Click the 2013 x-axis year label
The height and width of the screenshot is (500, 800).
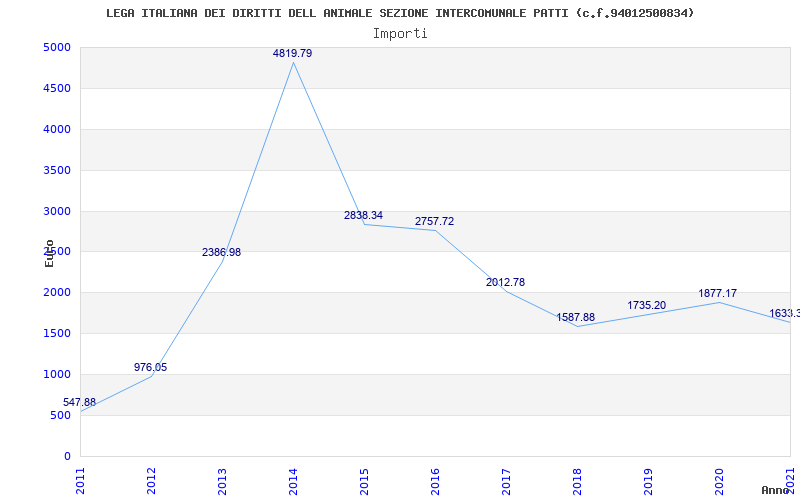click(222, 482)
